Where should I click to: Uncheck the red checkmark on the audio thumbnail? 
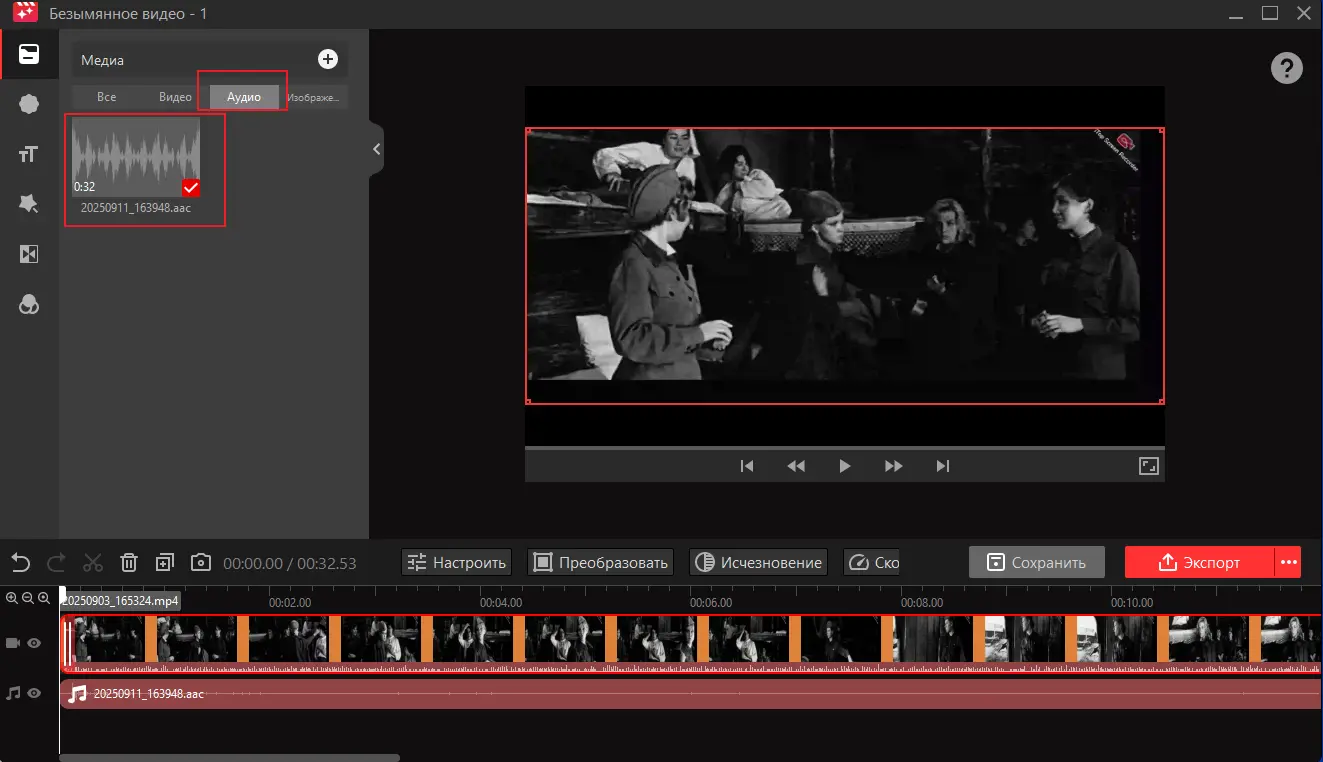191,187
